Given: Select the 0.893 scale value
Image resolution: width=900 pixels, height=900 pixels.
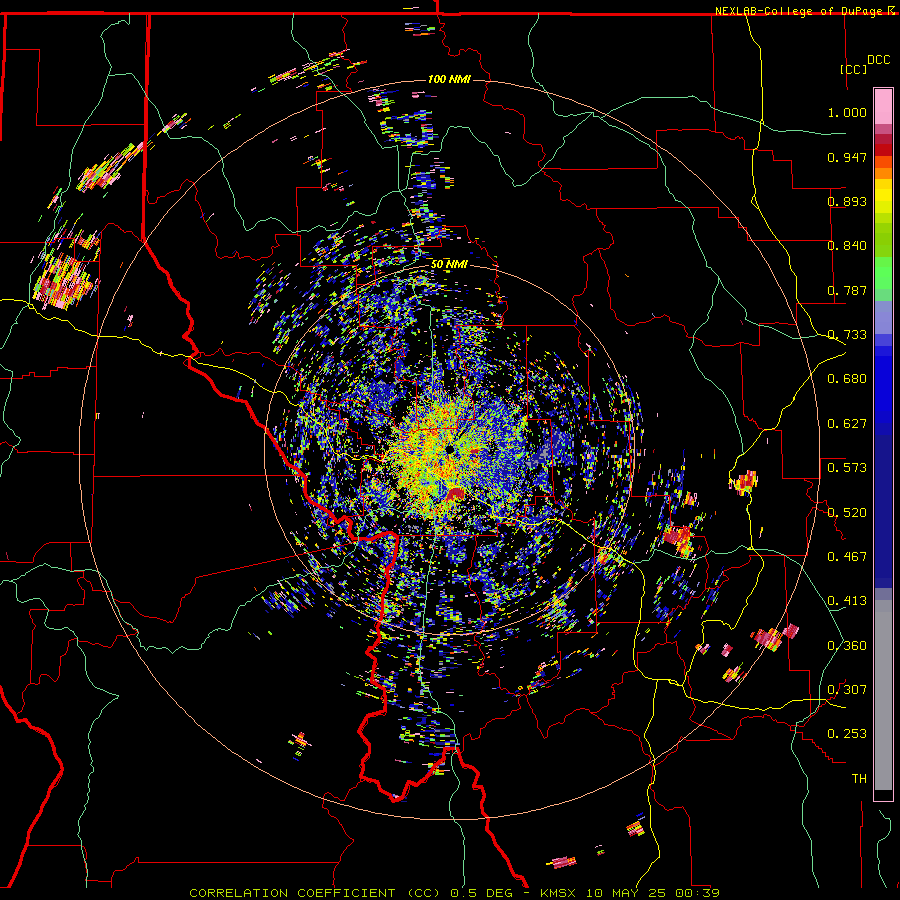Looking at the screenshot, I should 847,201.
